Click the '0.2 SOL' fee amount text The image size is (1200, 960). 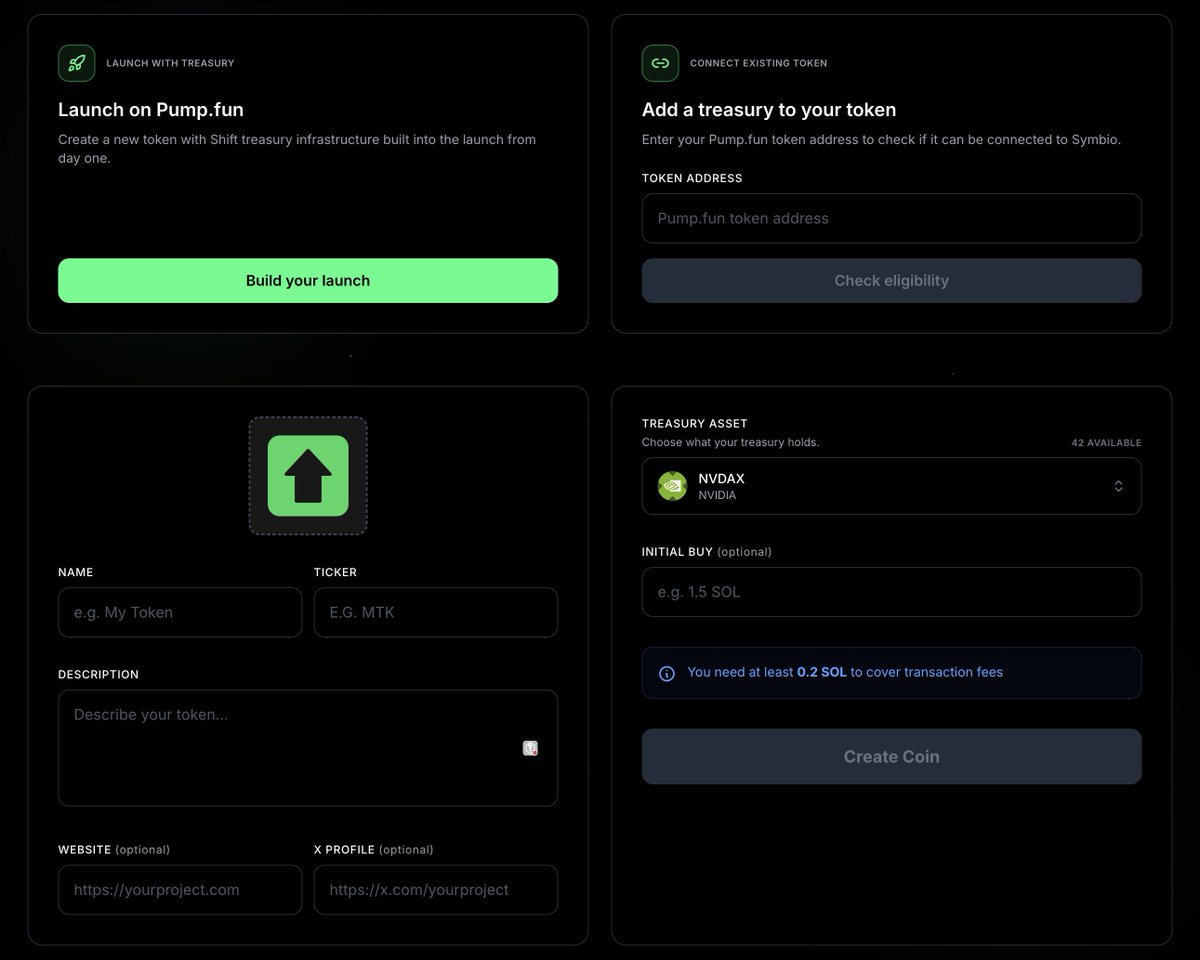pyautogui.click(x=822, y=672)
